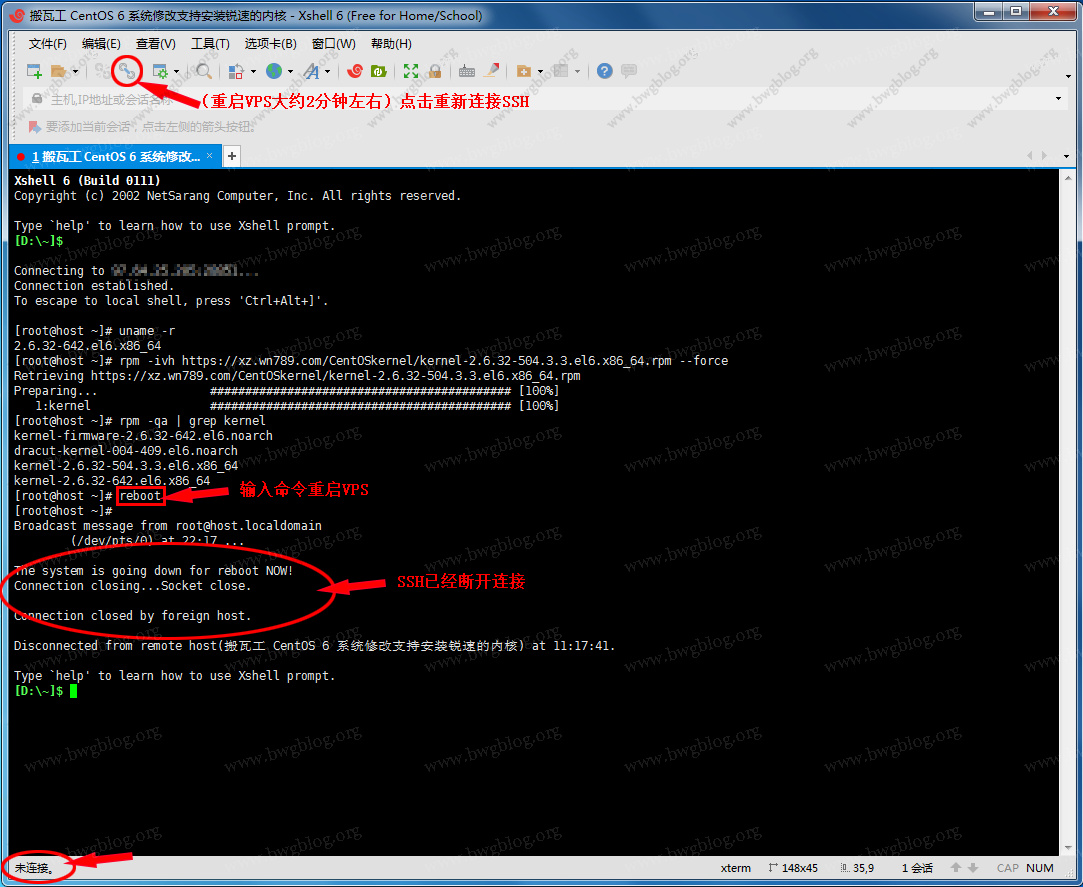Open the 文件(F) menu
Screen dimensions: 1083x887
(48, 44)
